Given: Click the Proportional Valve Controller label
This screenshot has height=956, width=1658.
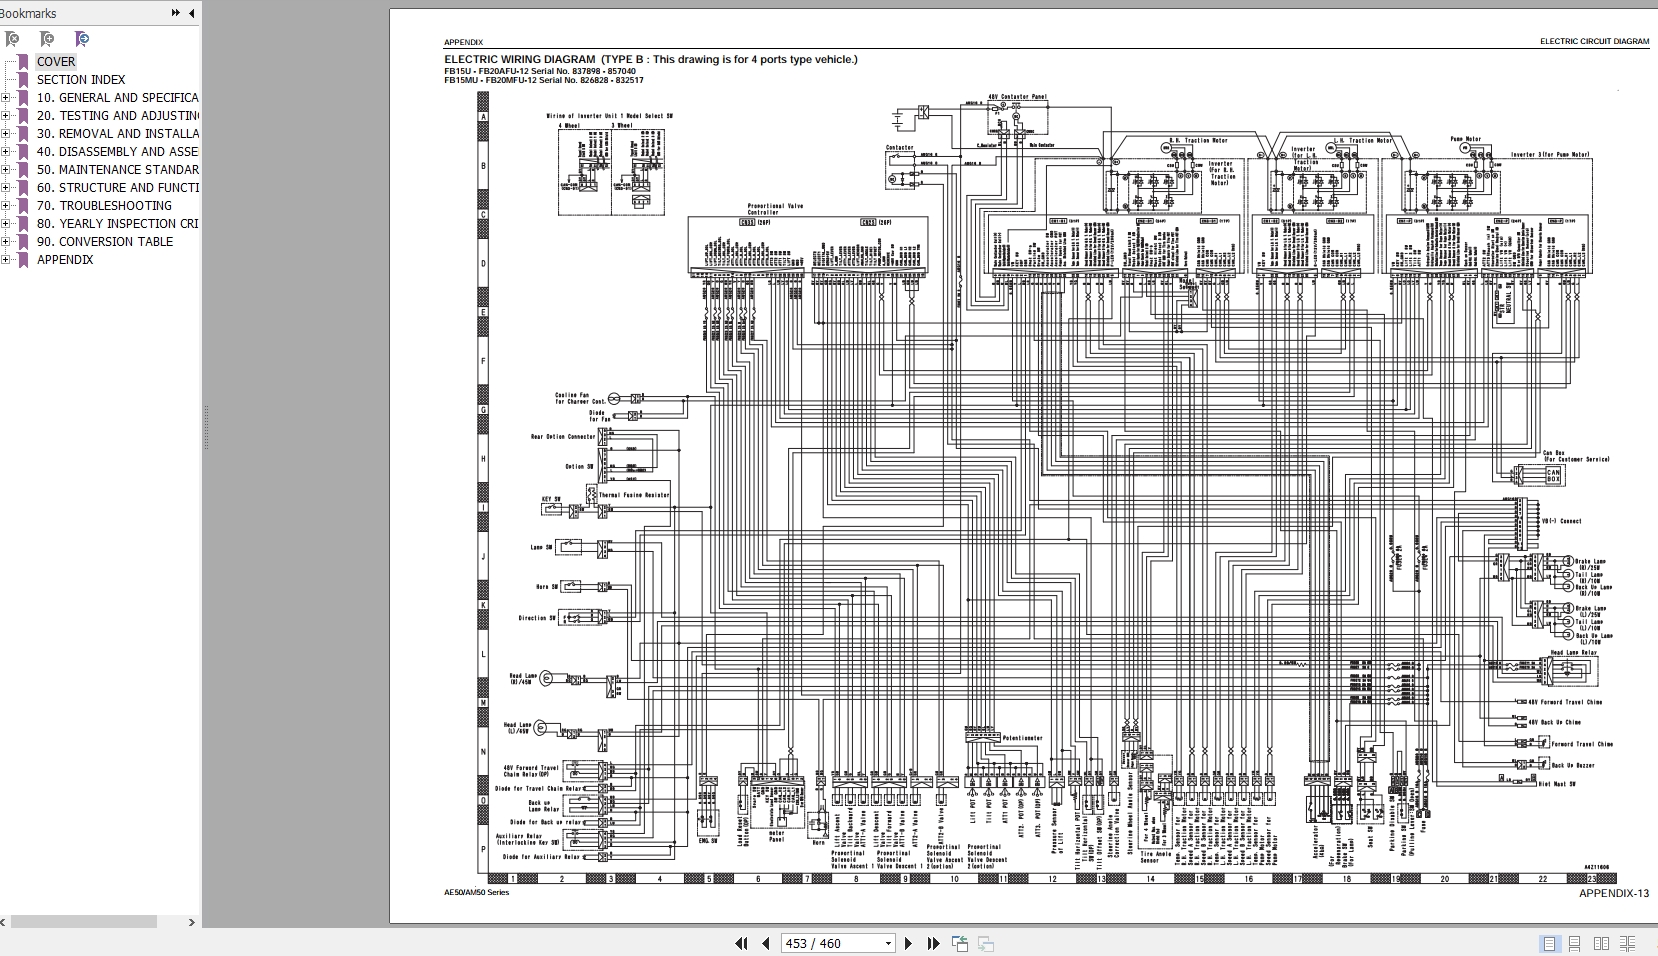Looking at the screenshot, I should (x=775, y=209).
